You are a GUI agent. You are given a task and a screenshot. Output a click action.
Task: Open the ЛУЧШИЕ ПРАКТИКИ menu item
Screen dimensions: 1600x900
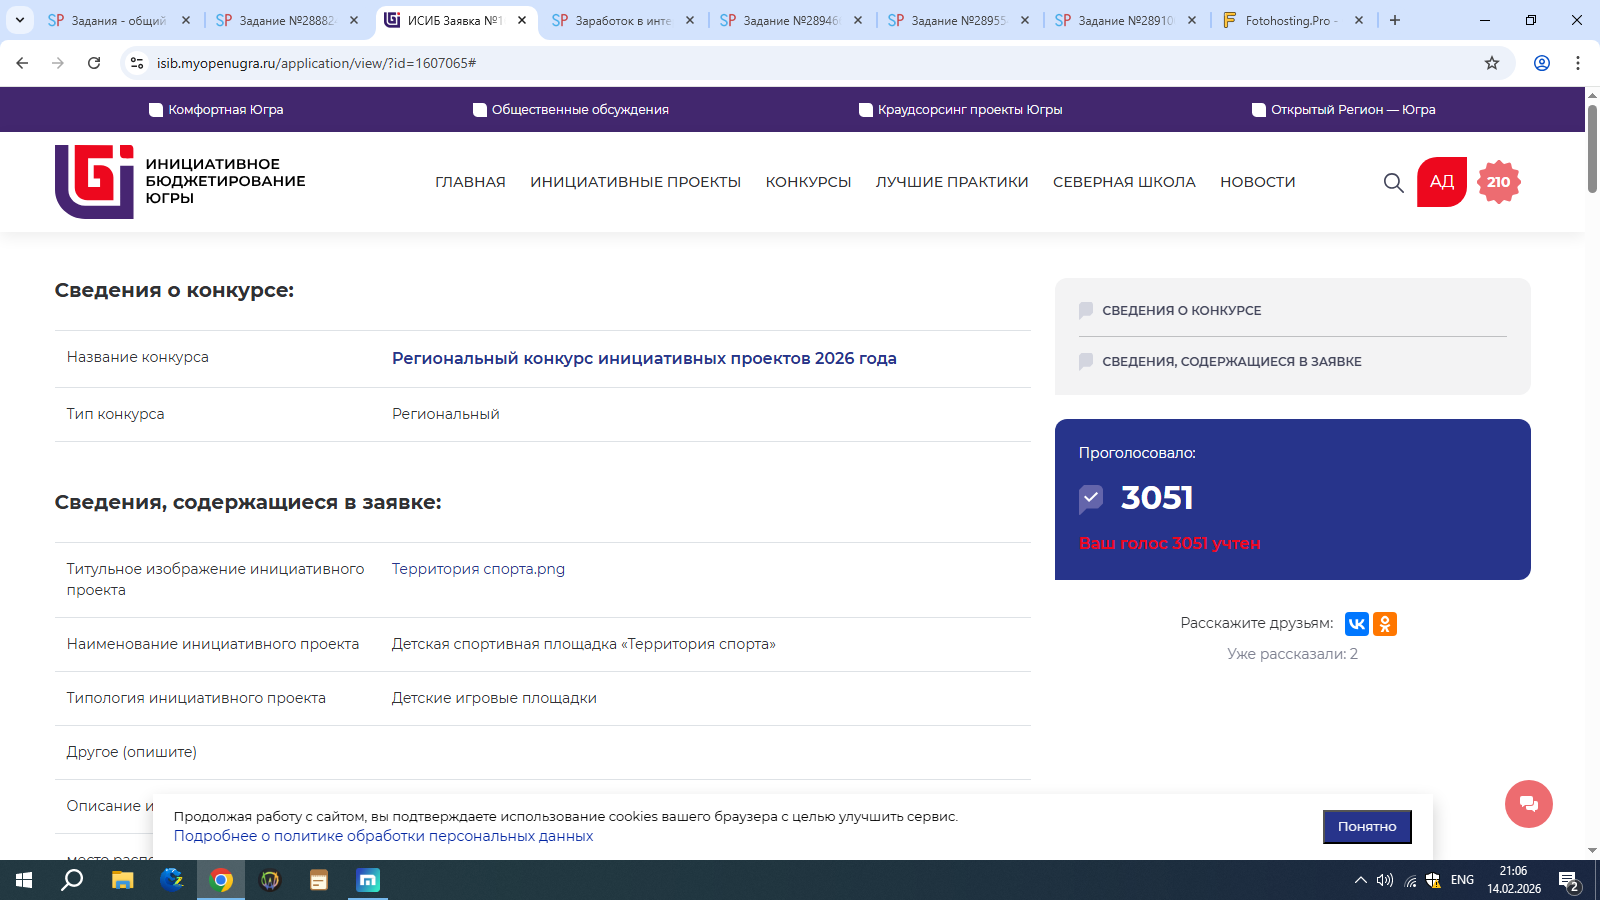[x=952, y=182]
